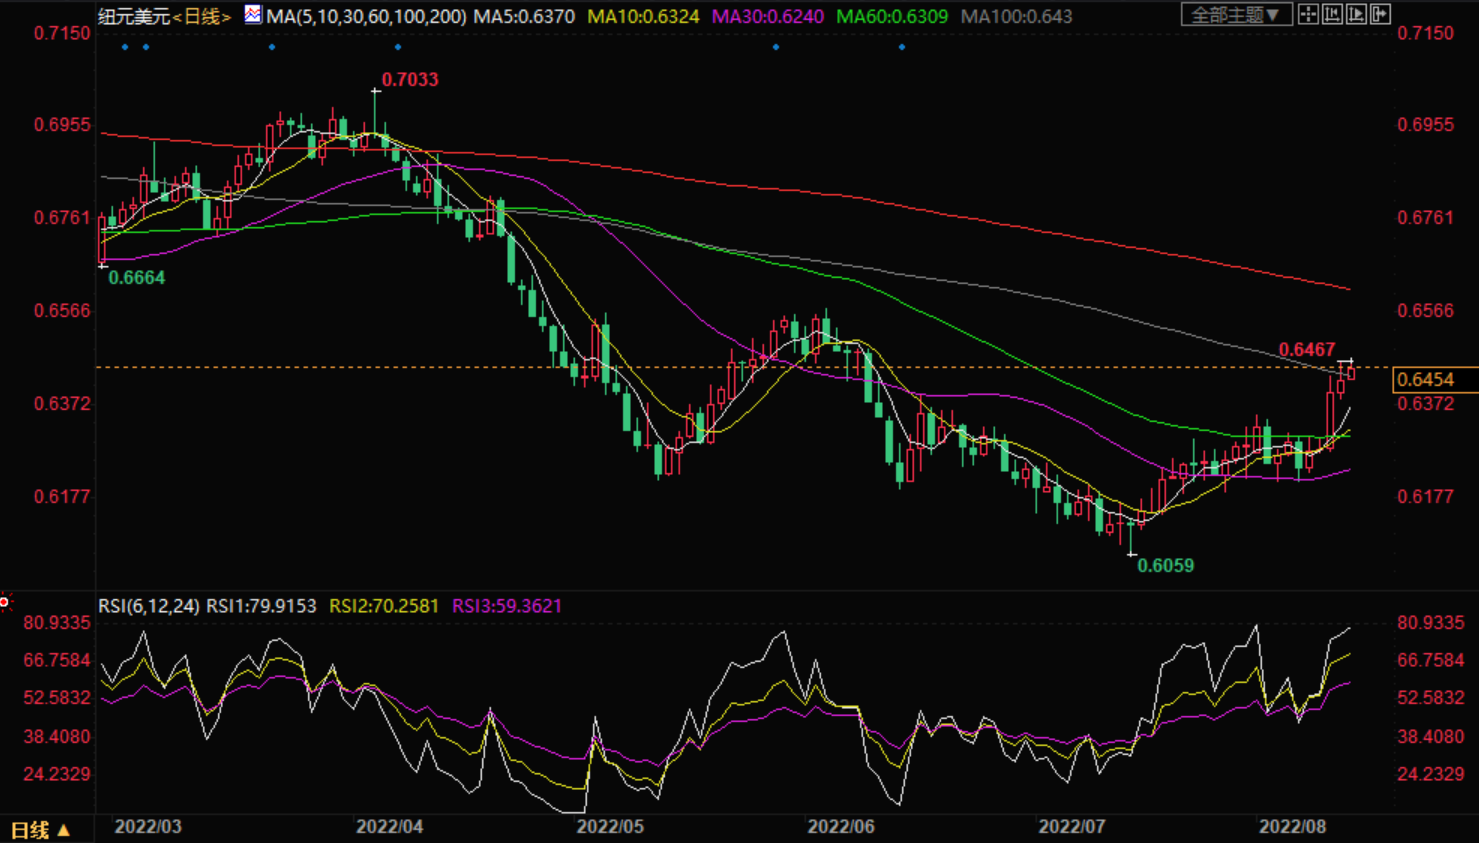
Task: Click the 0.6664 low price marker
Action: (x=137, y=278)
